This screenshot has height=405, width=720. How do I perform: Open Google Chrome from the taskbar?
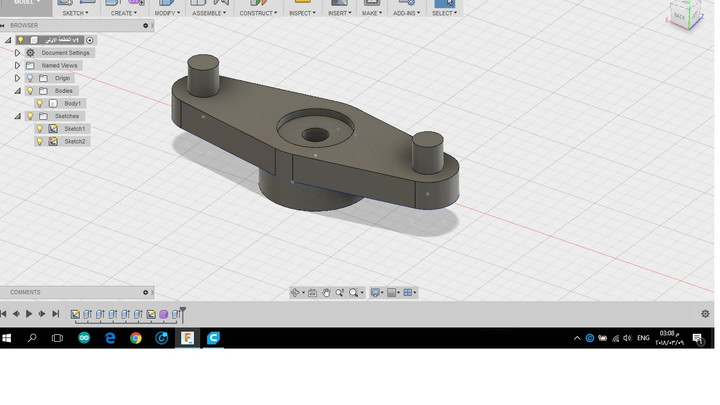[x=136, y=338]
